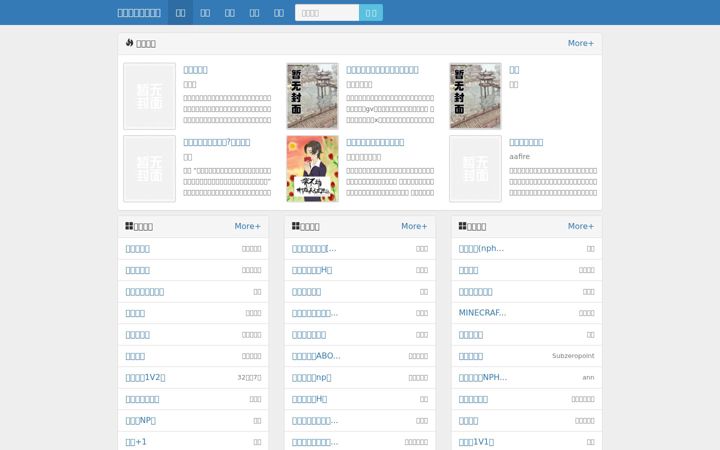Image resolution: width=720 pixels, height=450 pixels.
Task: Click the site title in the blue navbar
Action: 139,13
